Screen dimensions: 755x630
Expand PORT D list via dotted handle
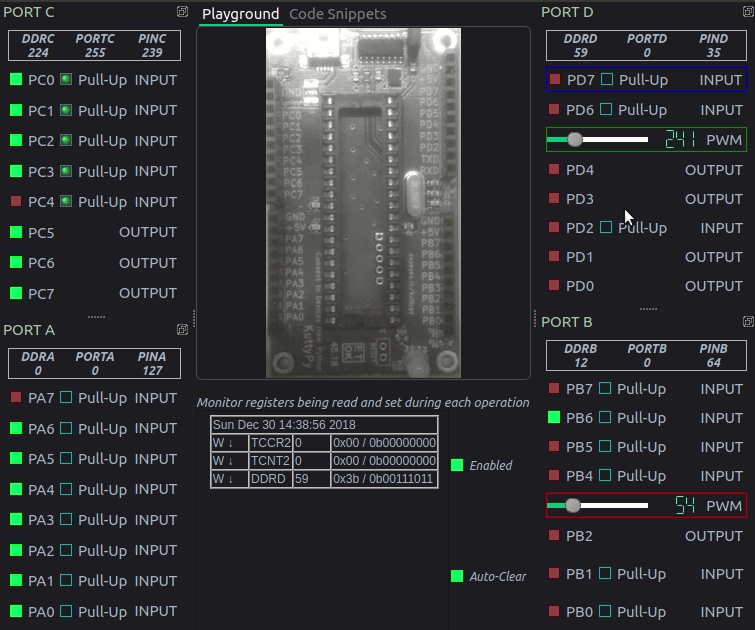648,309
